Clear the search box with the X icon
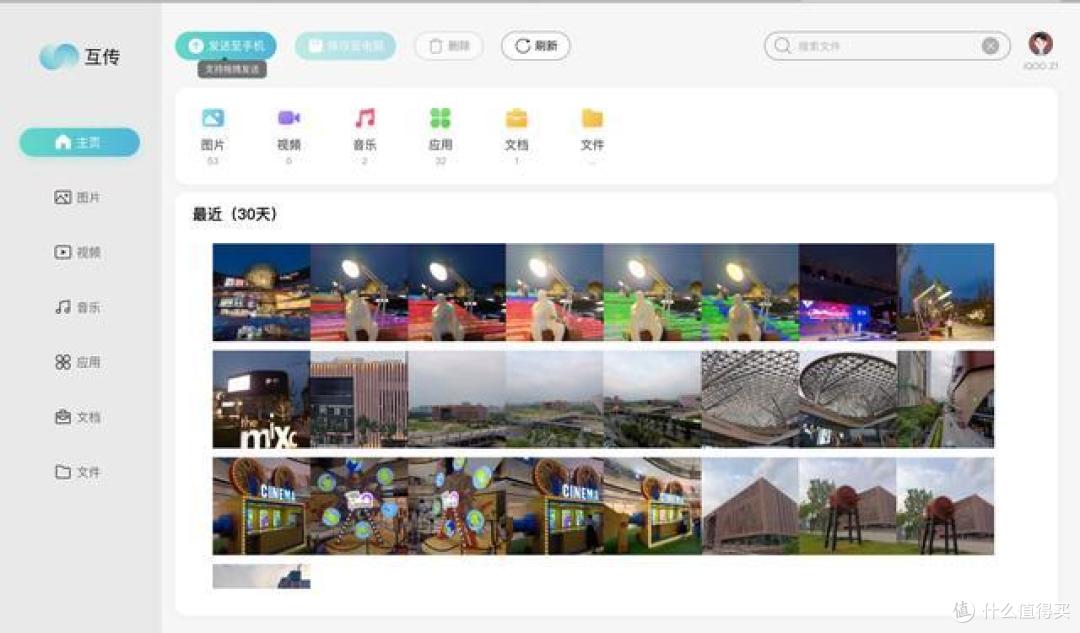The image size is (1080, 633). click(990, 45)
